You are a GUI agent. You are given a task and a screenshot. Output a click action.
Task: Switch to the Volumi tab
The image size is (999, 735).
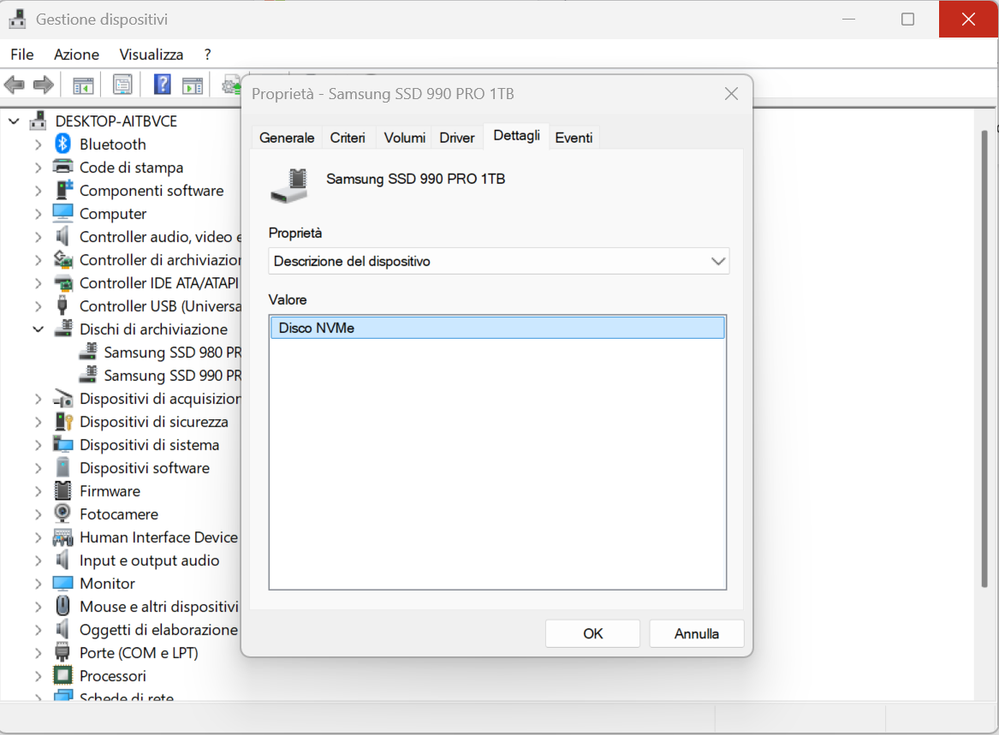point(405,138)
